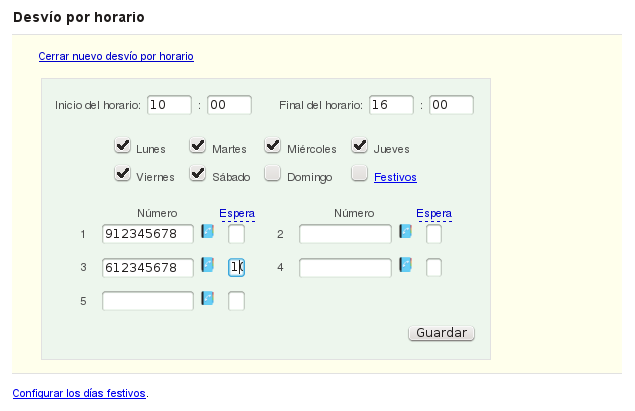This screenshot has width=635, height=411.
Task: Open address book icon for number 3
Action: [208, 266]
